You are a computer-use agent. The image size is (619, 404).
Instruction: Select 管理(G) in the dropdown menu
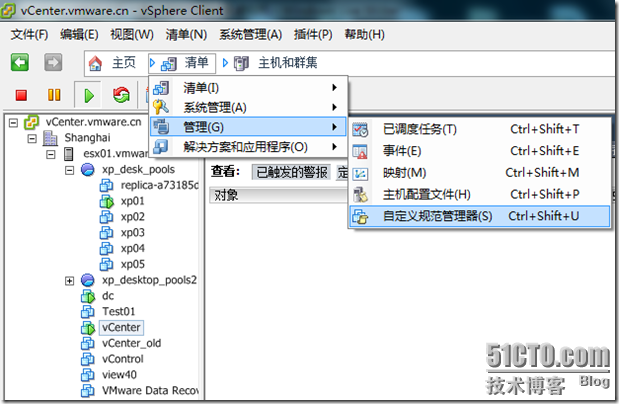coord(248,127)
